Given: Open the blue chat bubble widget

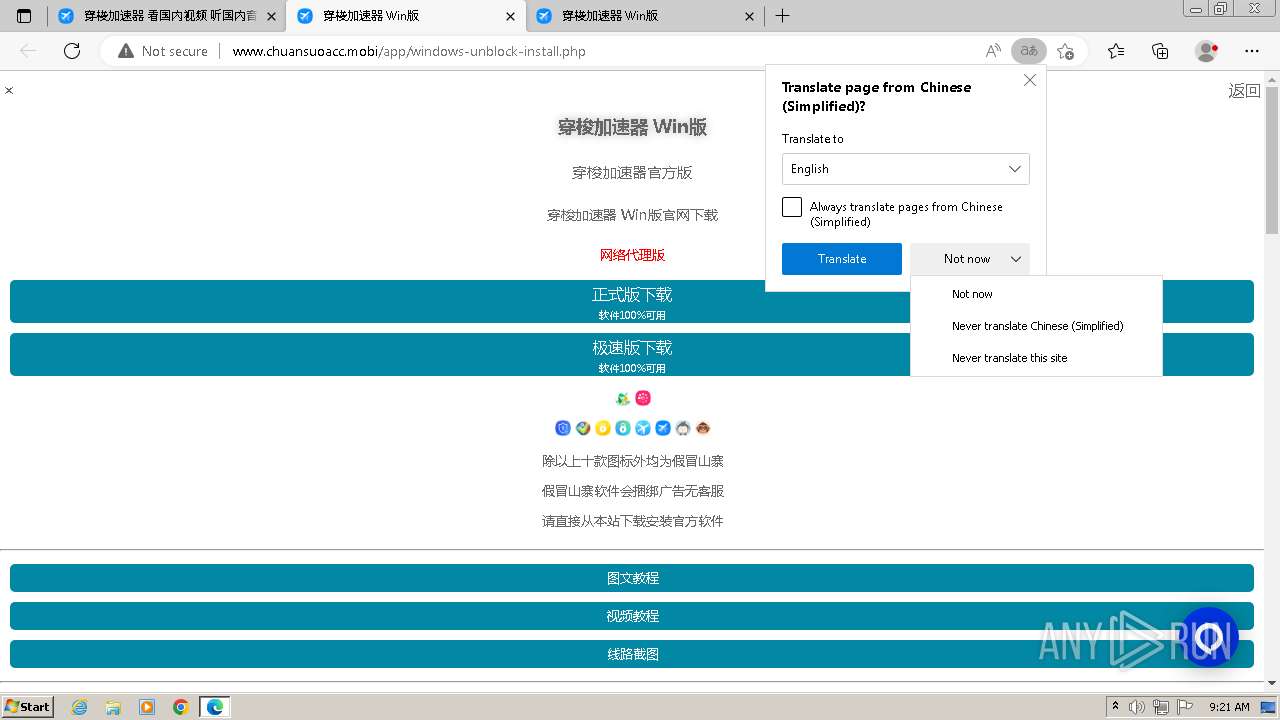Looking at the screenshot, I should 1209,637.
